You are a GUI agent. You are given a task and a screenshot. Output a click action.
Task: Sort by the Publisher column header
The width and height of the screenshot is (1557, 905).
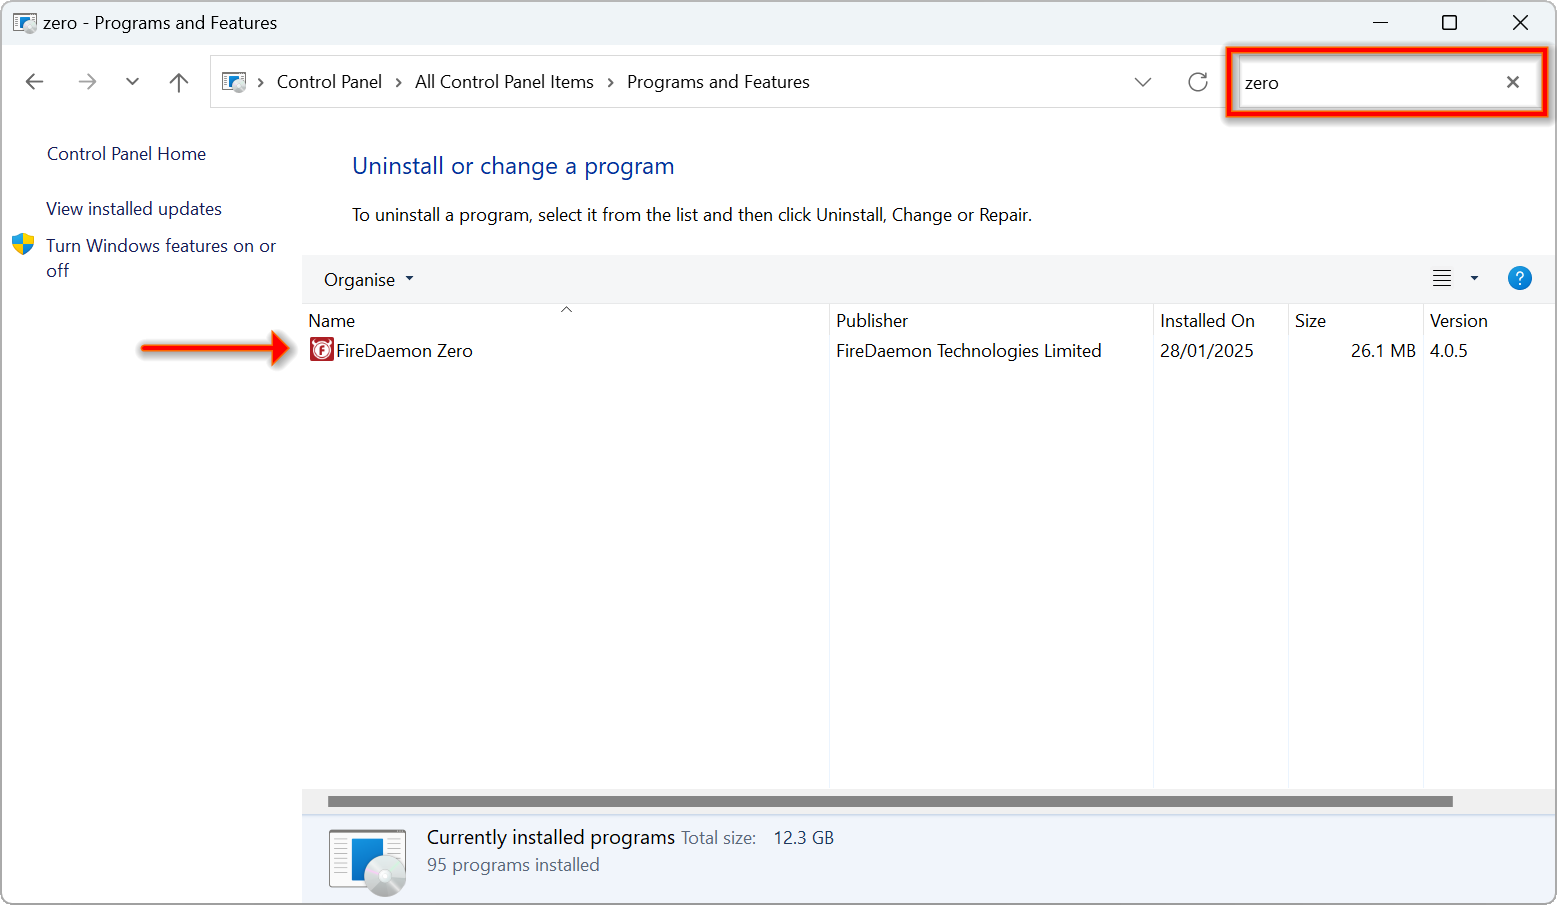pos(991,320)
